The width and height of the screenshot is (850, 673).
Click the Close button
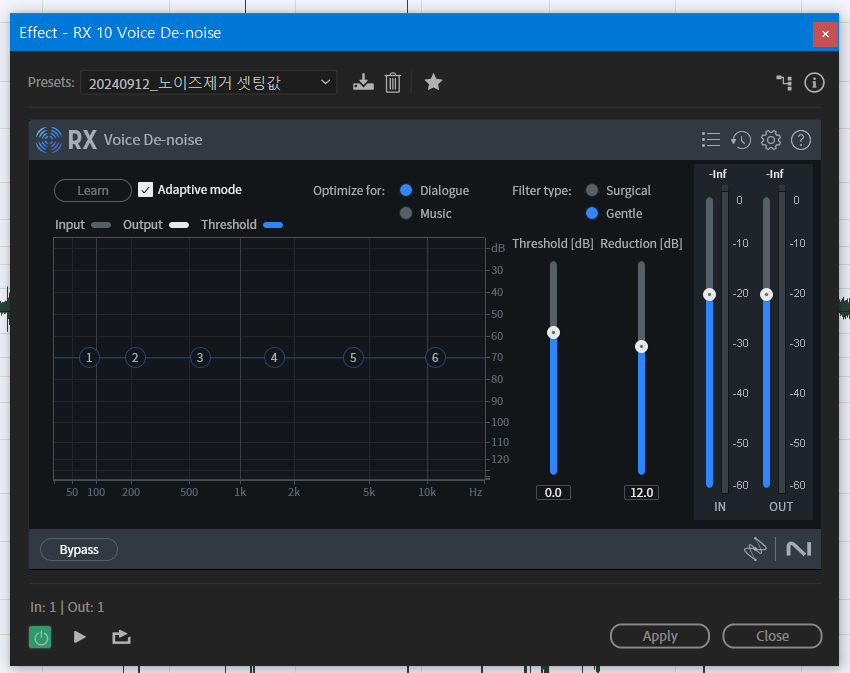pos(772,636)
